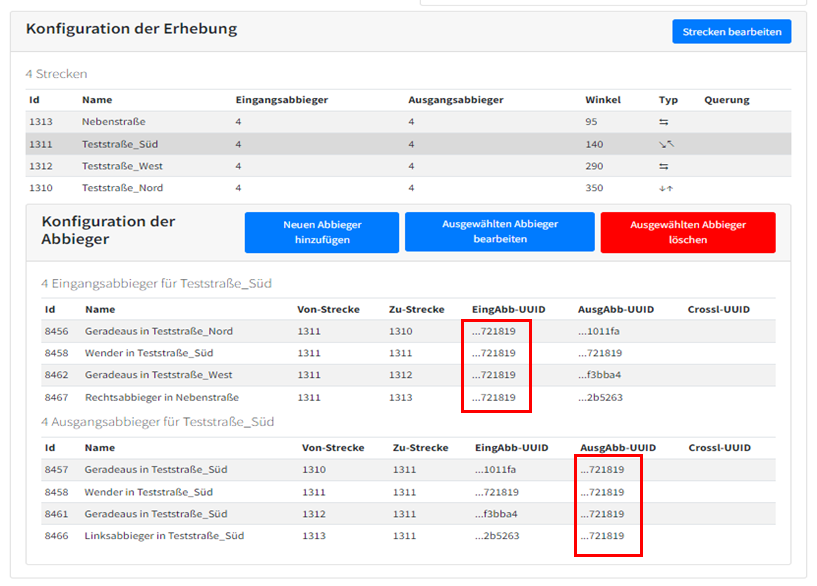Select the Teststraße_West route row
The image size is (817, 586).
408,166
